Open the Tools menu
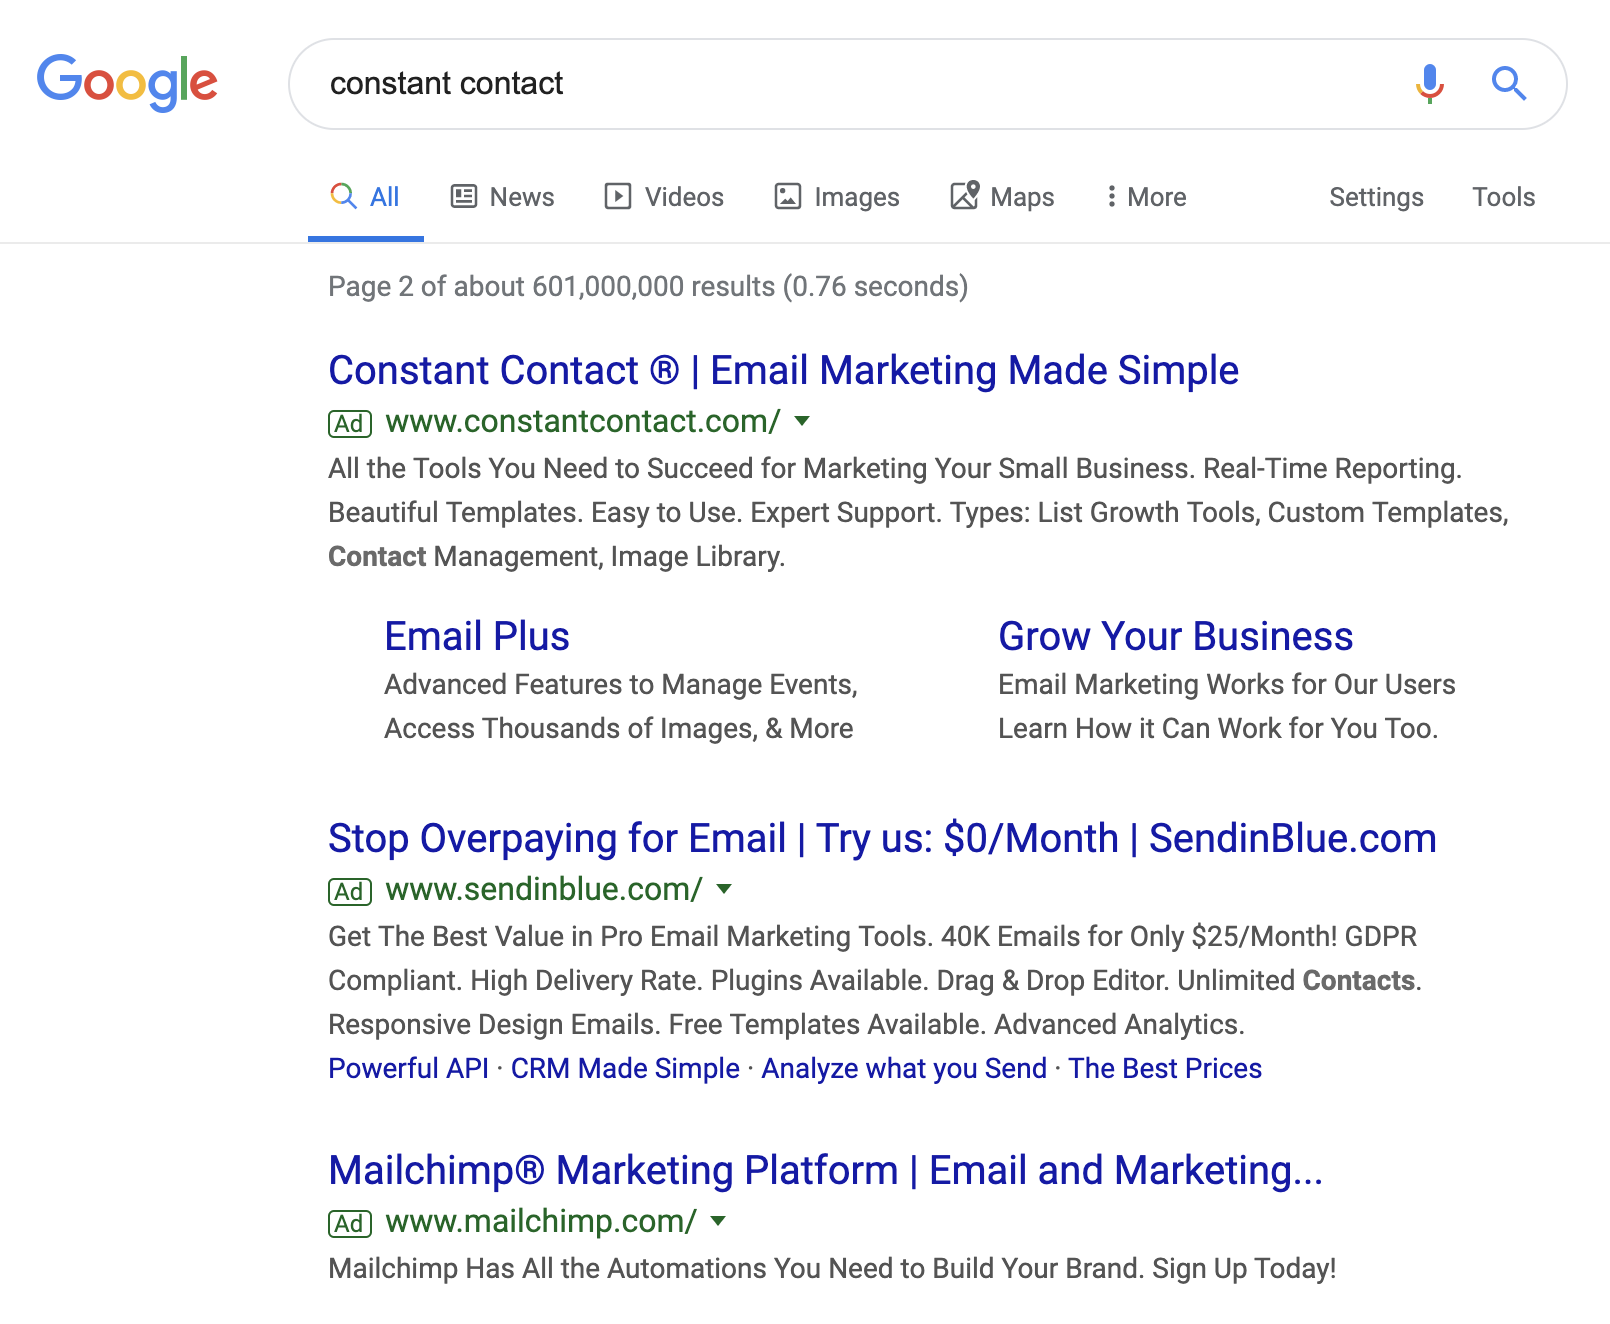This screenshot has width=1610, height=1324. pyautogui.click(x=1503, y=197)
